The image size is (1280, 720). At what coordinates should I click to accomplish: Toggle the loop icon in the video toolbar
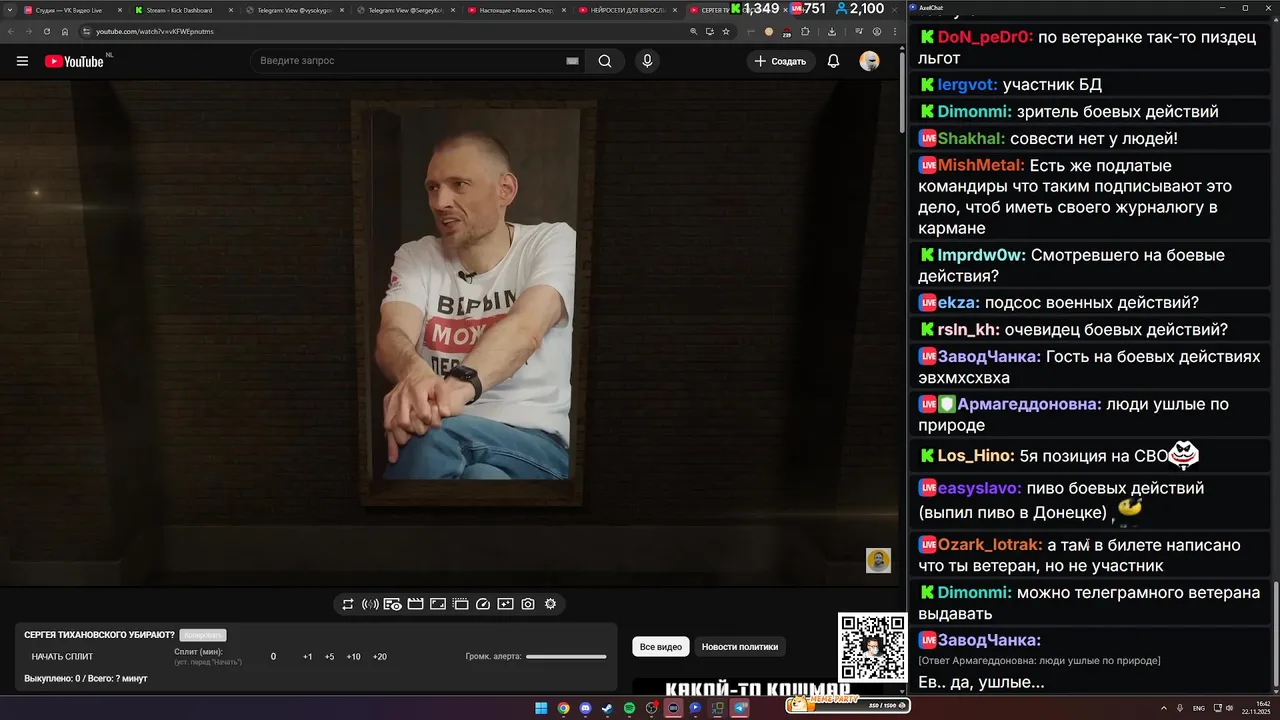(348, 604)
